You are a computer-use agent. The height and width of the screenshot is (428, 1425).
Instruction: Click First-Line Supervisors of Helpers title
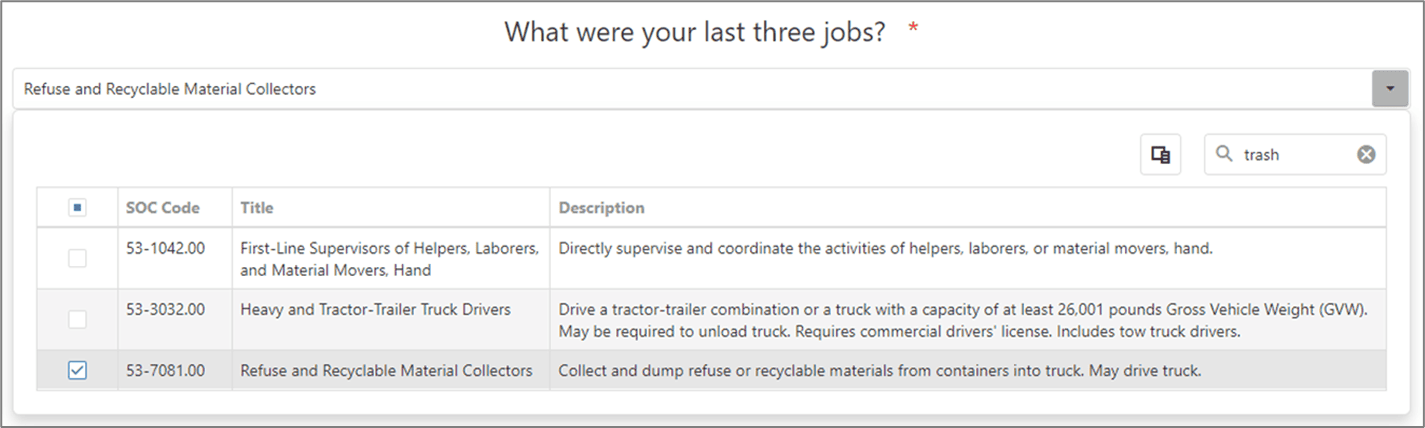[x=391, y=258]
